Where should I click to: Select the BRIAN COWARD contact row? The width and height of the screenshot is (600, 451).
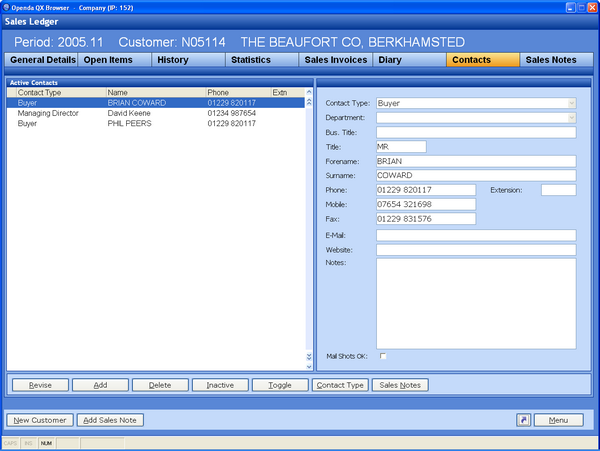pyautogui.click(x=156, y=103)
